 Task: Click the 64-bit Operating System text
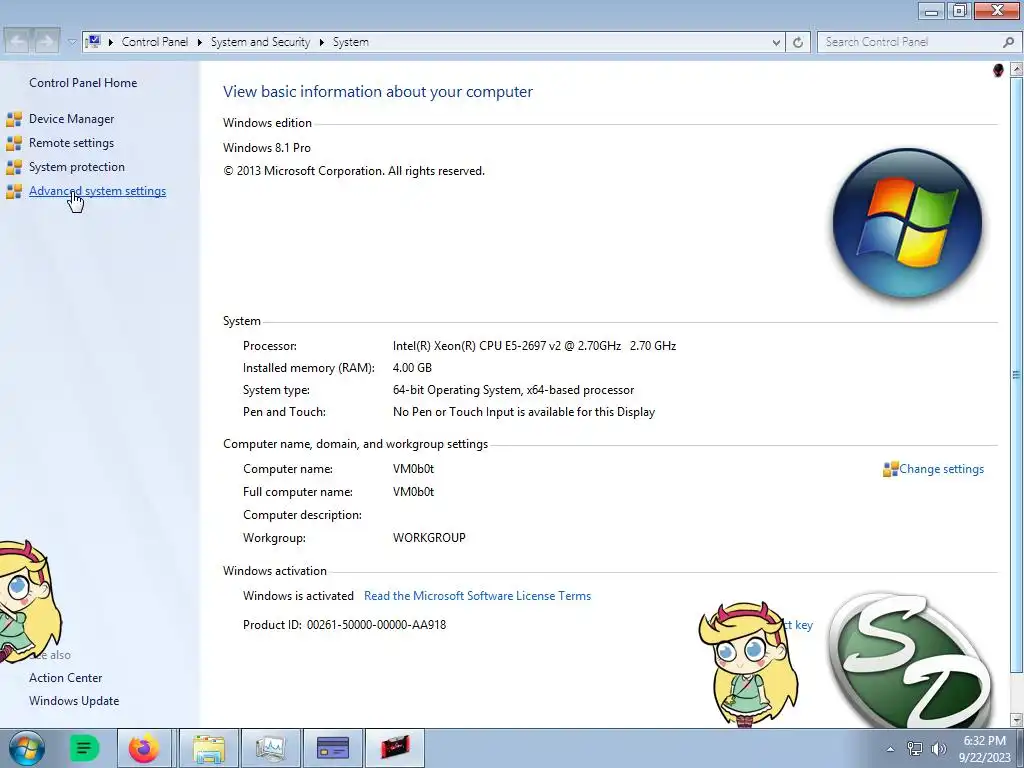pyautogui.click(x=513, y=390)
